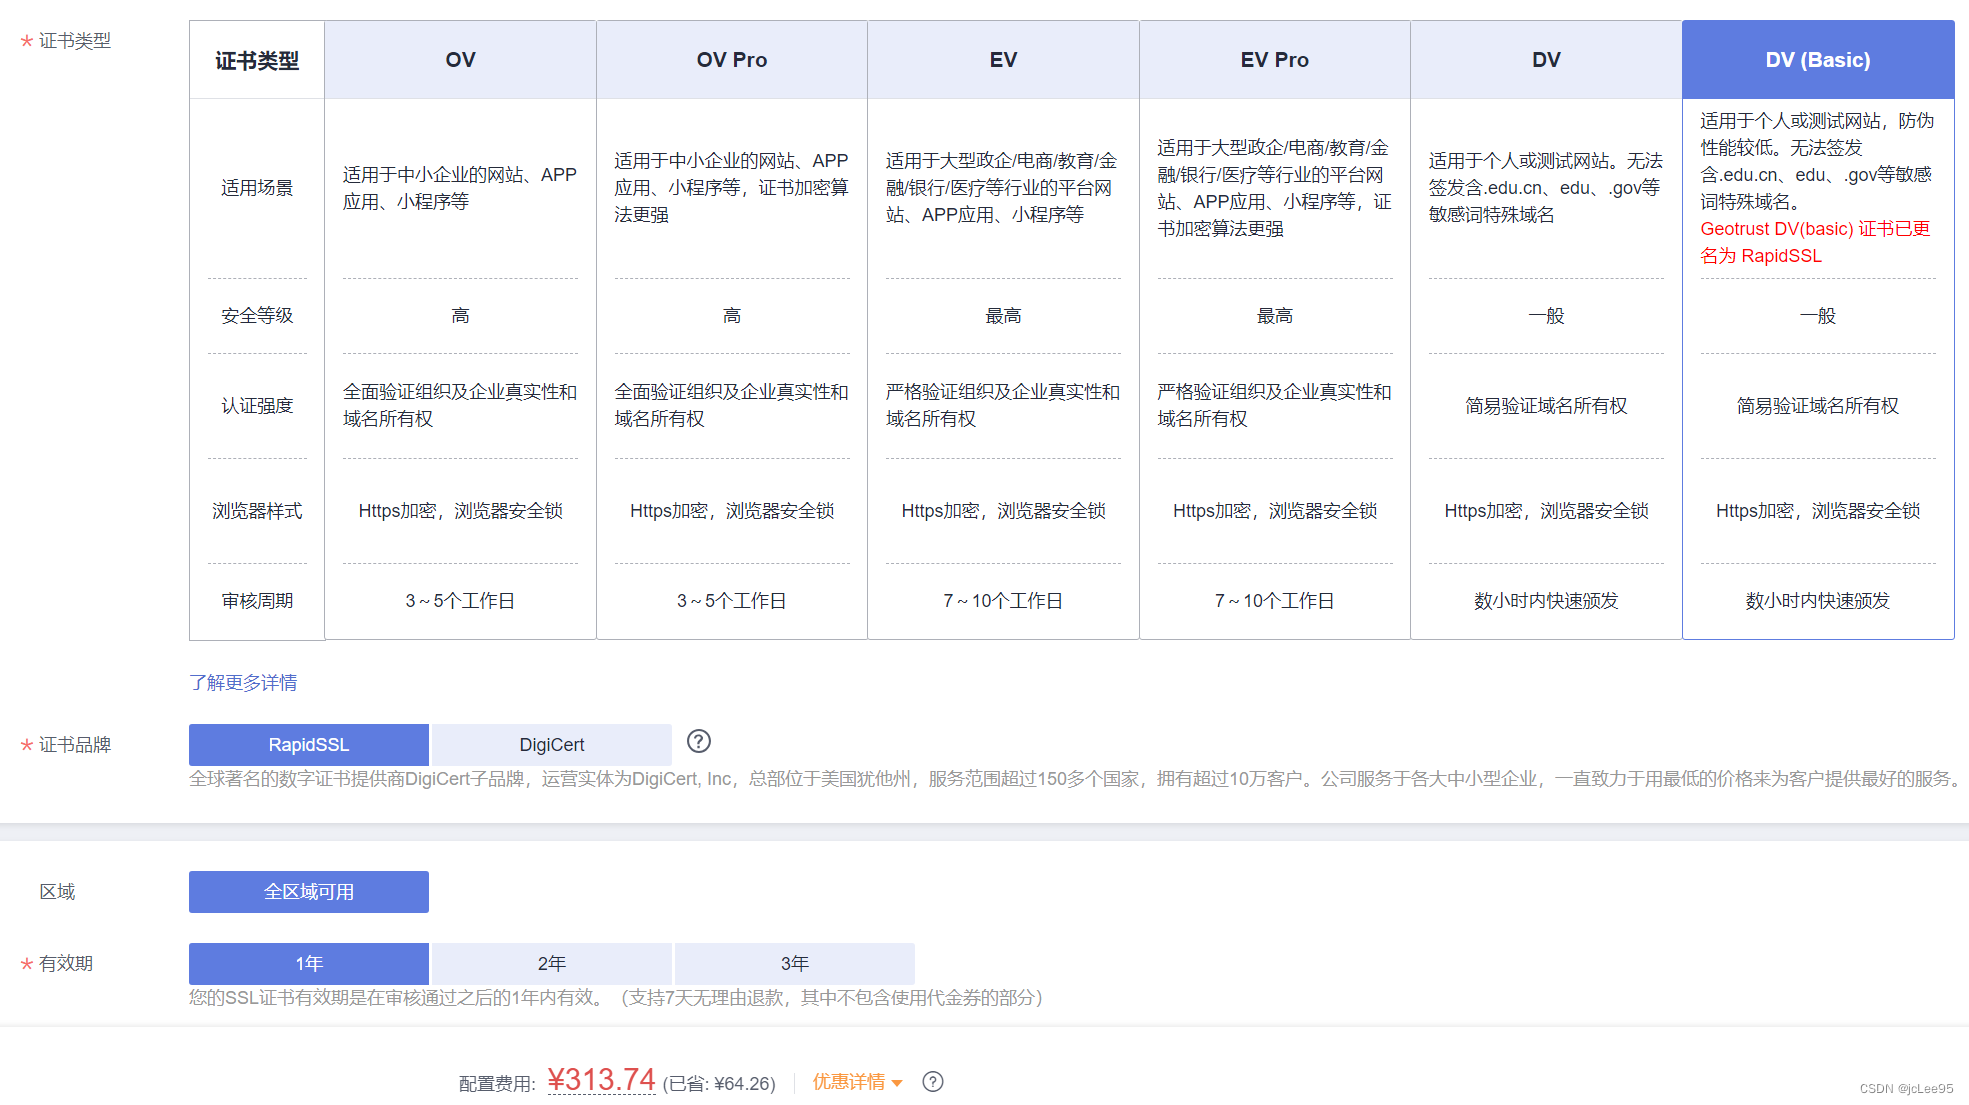Screen dimensions: 1969x1105
Task: Select the EV Pro certificate type
Action: [x=1275, y=60]
